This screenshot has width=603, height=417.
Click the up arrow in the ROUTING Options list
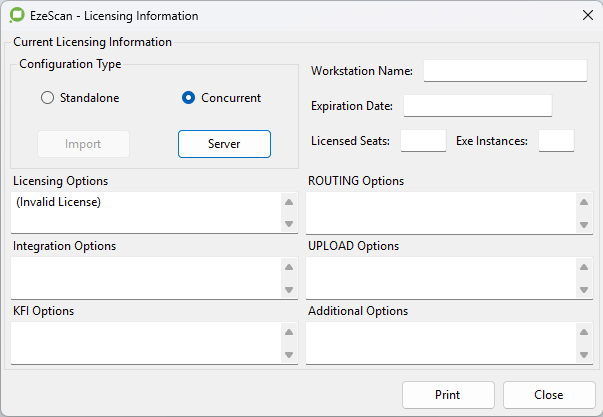(x=584, y=202)
